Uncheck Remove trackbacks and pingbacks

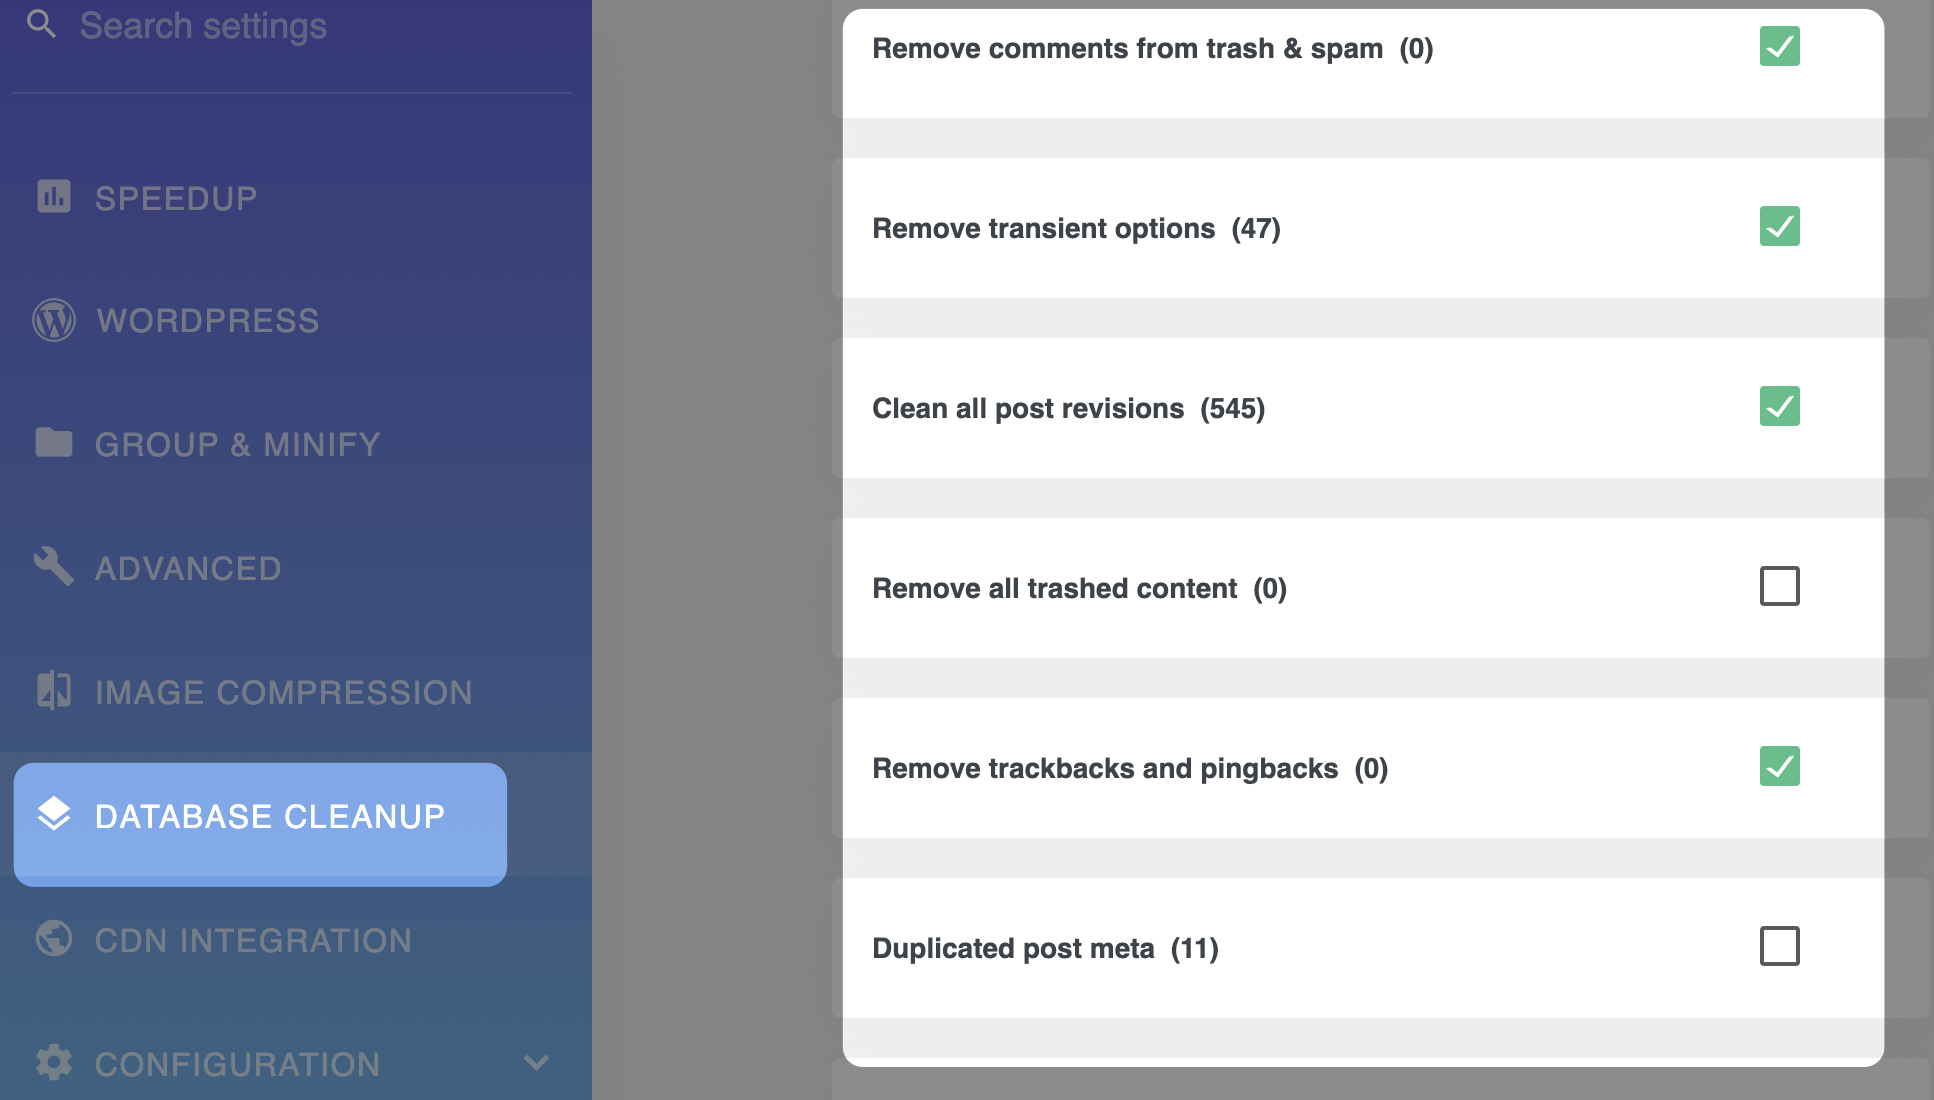pyautogui.click(x=1780, y=766)
